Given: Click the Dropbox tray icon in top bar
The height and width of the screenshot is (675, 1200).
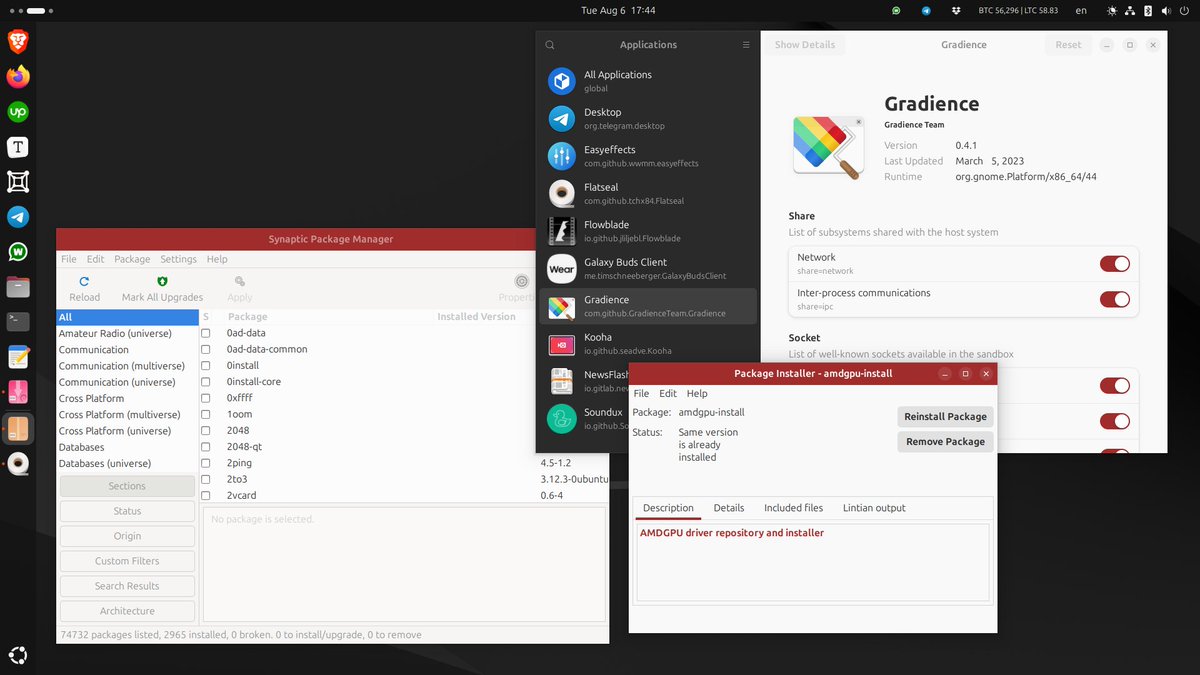Looking at the screenshot, I should (955, 10).
